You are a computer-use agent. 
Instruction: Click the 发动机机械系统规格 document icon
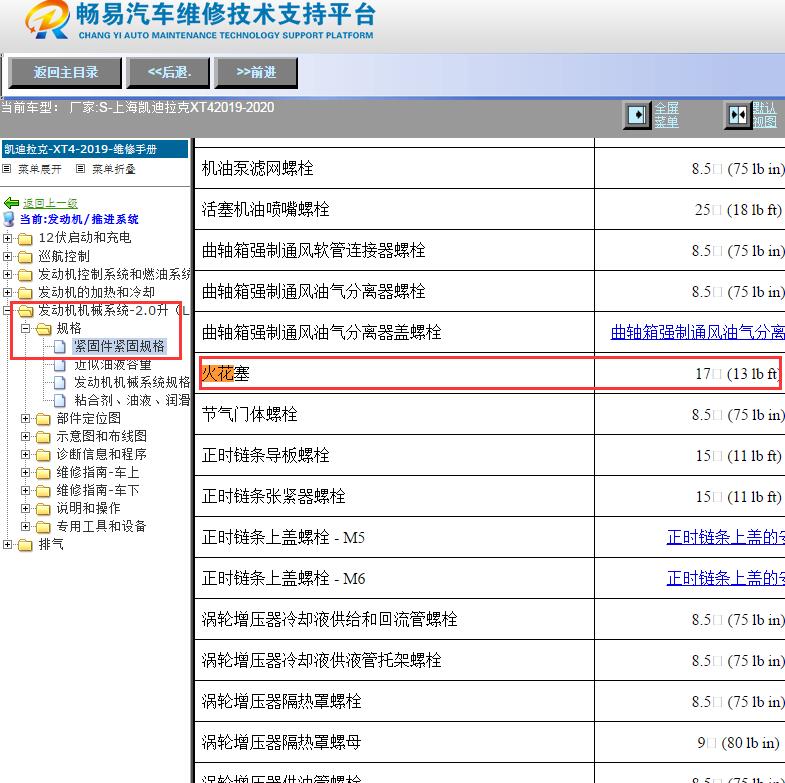[60, 382]
